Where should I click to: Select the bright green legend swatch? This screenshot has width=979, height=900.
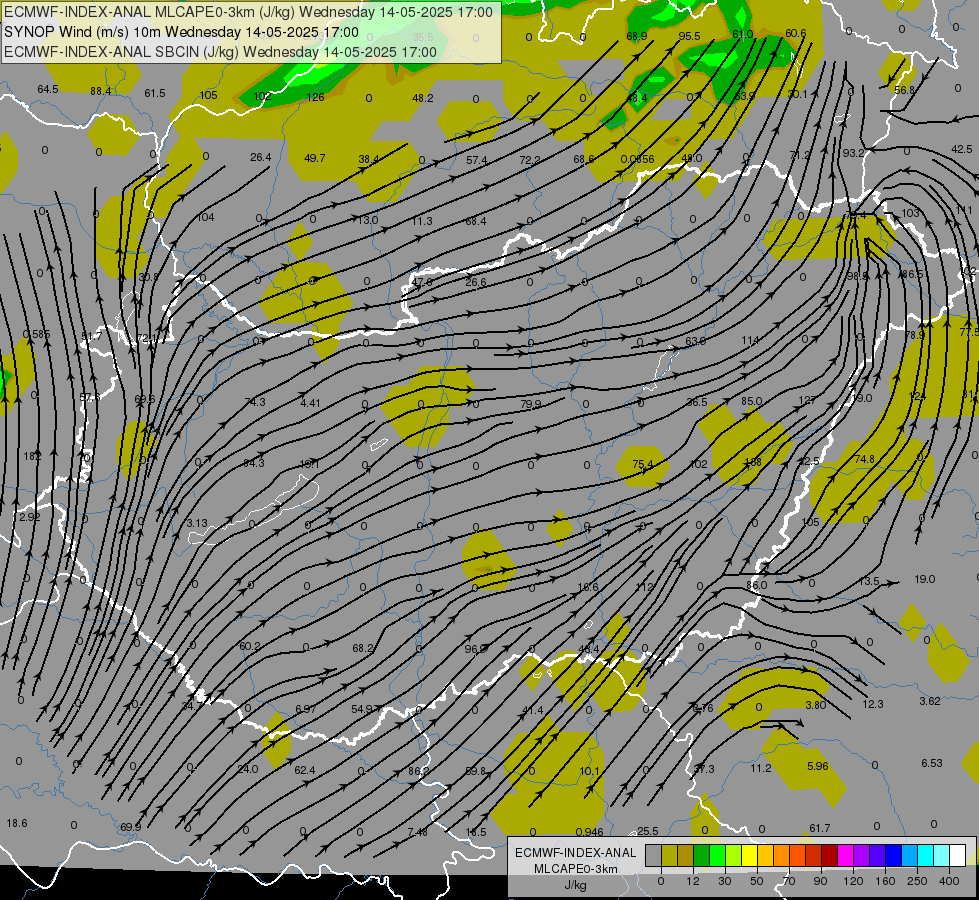tap(718, 855)
